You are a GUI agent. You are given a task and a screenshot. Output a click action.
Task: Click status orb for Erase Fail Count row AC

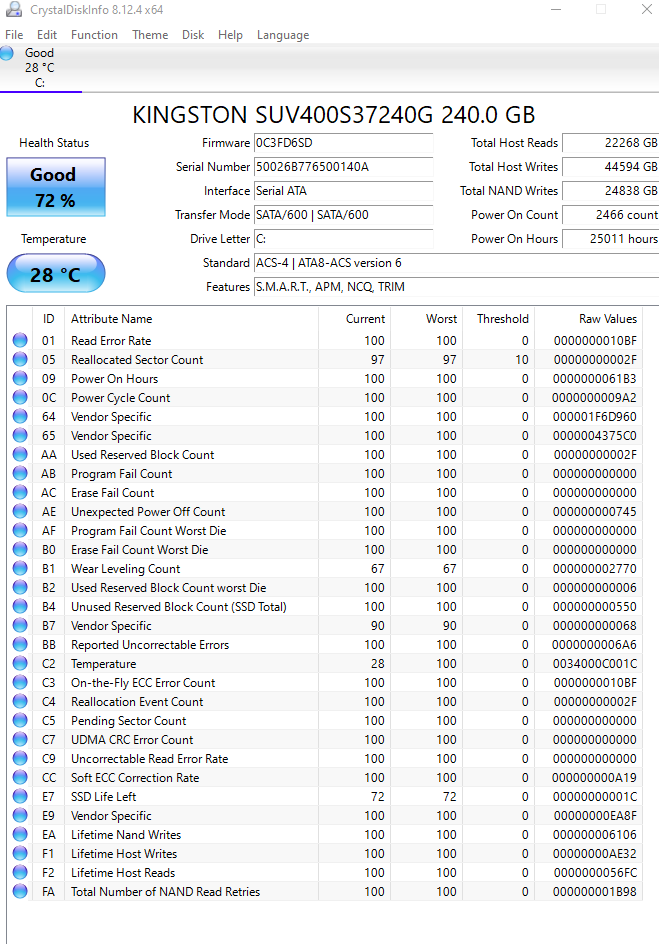[20, 492]
